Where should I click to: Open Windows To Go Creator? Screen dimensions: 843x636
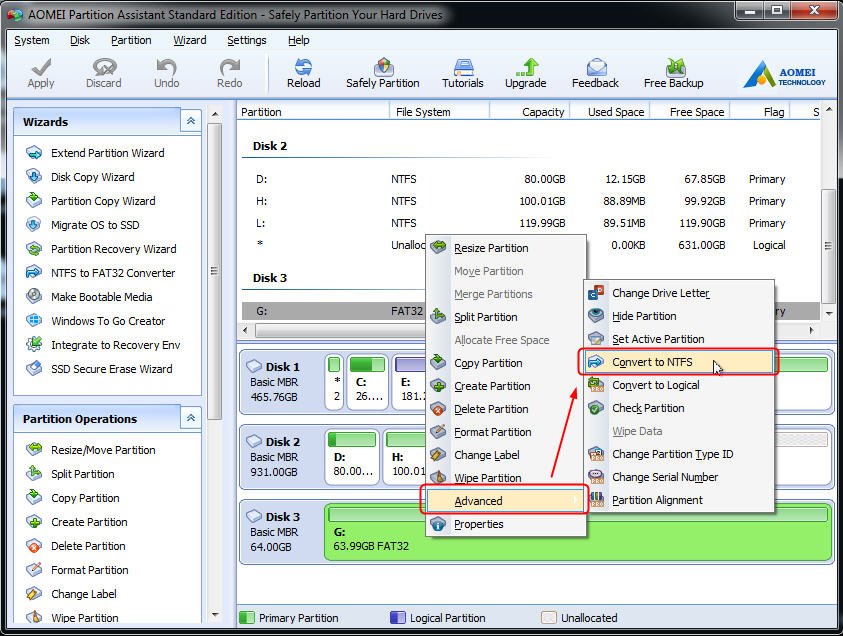[x=108, y=321]
